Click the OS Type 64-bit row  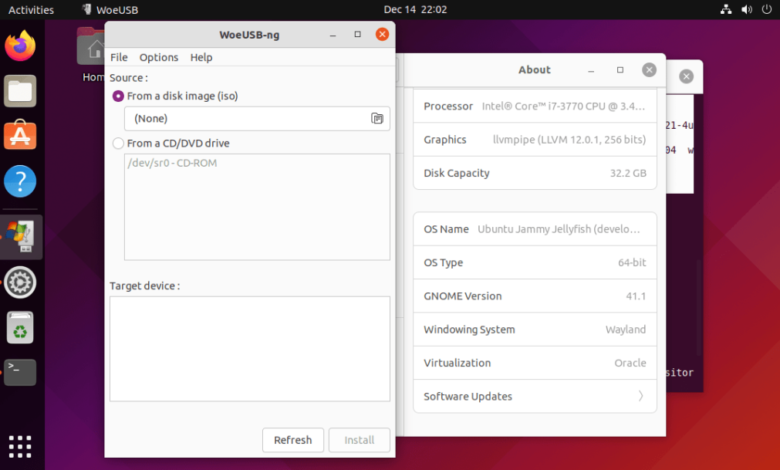535,263
